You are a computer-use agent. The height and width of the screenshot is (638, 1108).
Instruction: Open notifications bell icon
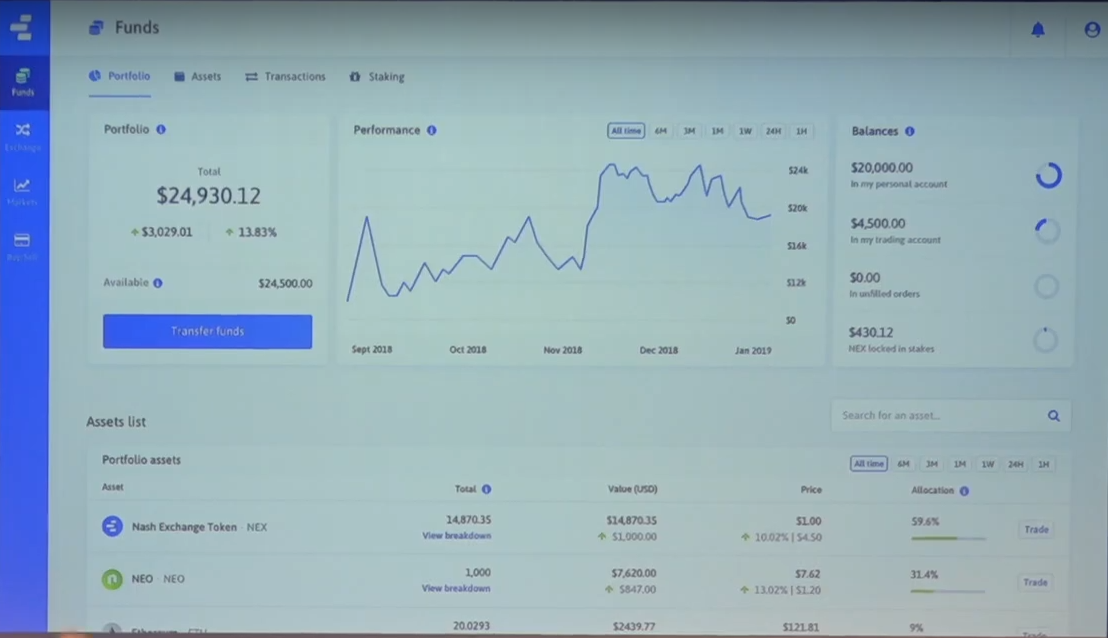pyautogui.click(x=1037, y=29)
